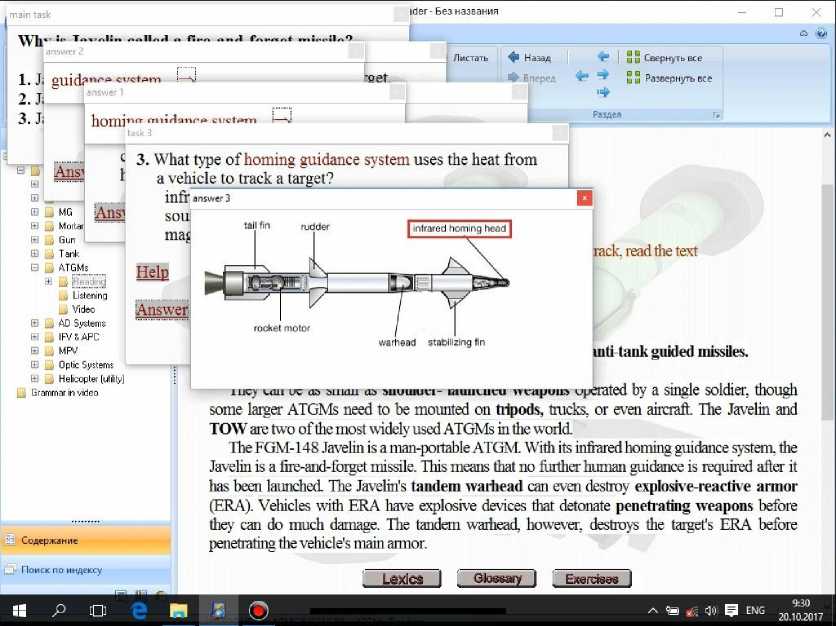Click the bottom blue arrow in Раздел group
836x626 pixels.
pos(603,92)
